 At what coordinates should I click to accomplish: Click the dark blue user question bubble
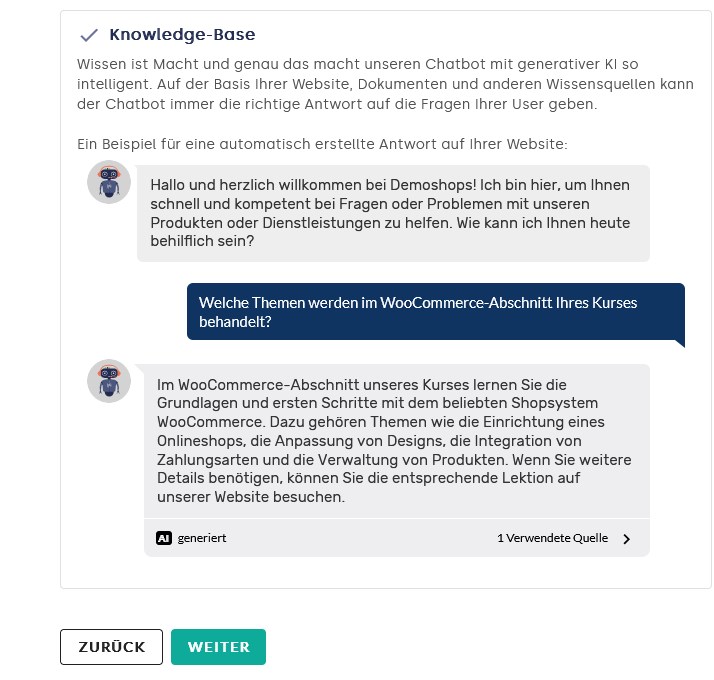click(435, 311)
